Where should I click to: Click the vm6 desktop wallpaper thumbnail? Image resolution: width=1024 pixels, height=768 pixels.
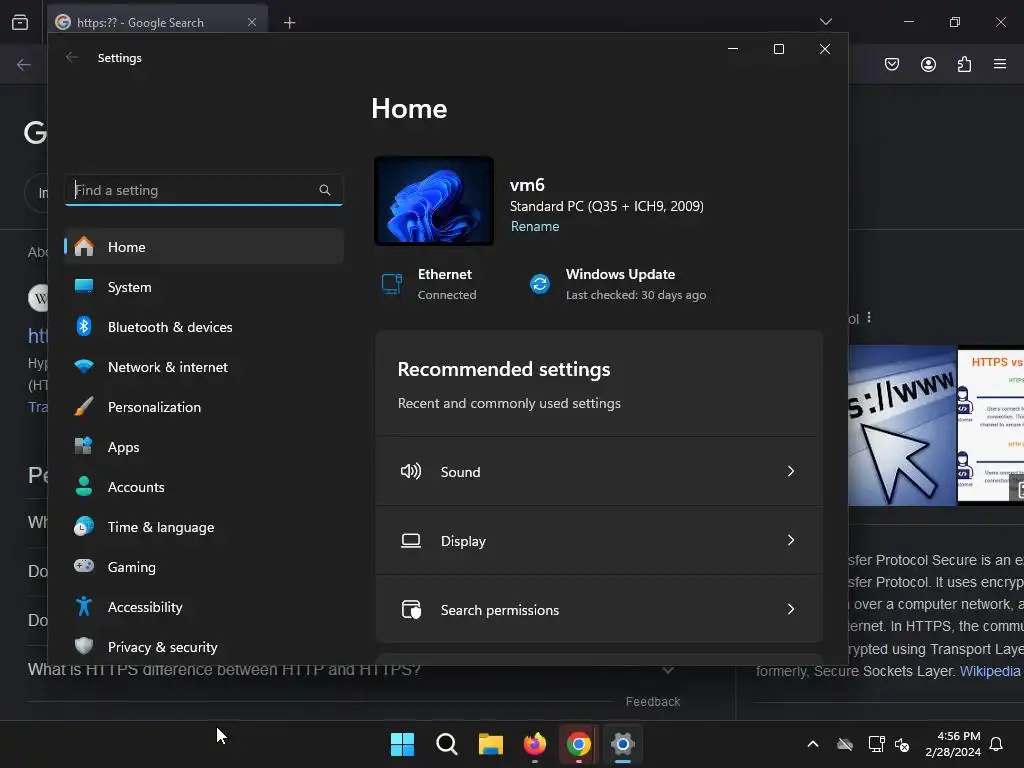click(x=434, y=201)
